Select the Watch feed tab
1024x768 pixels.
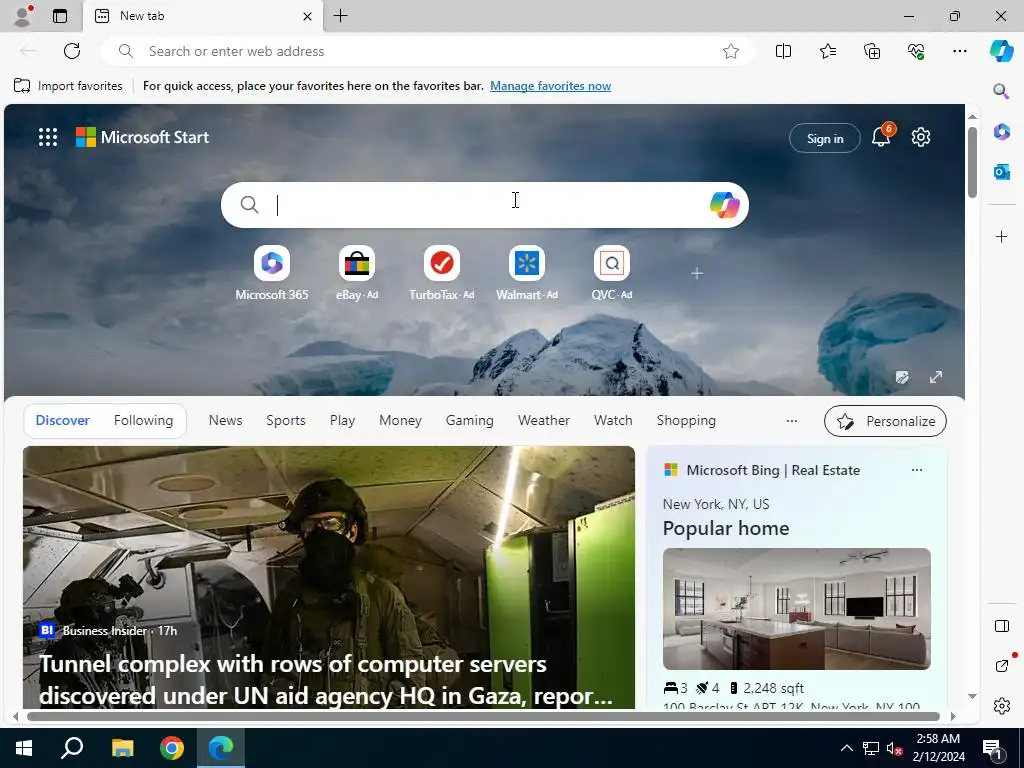613,421
